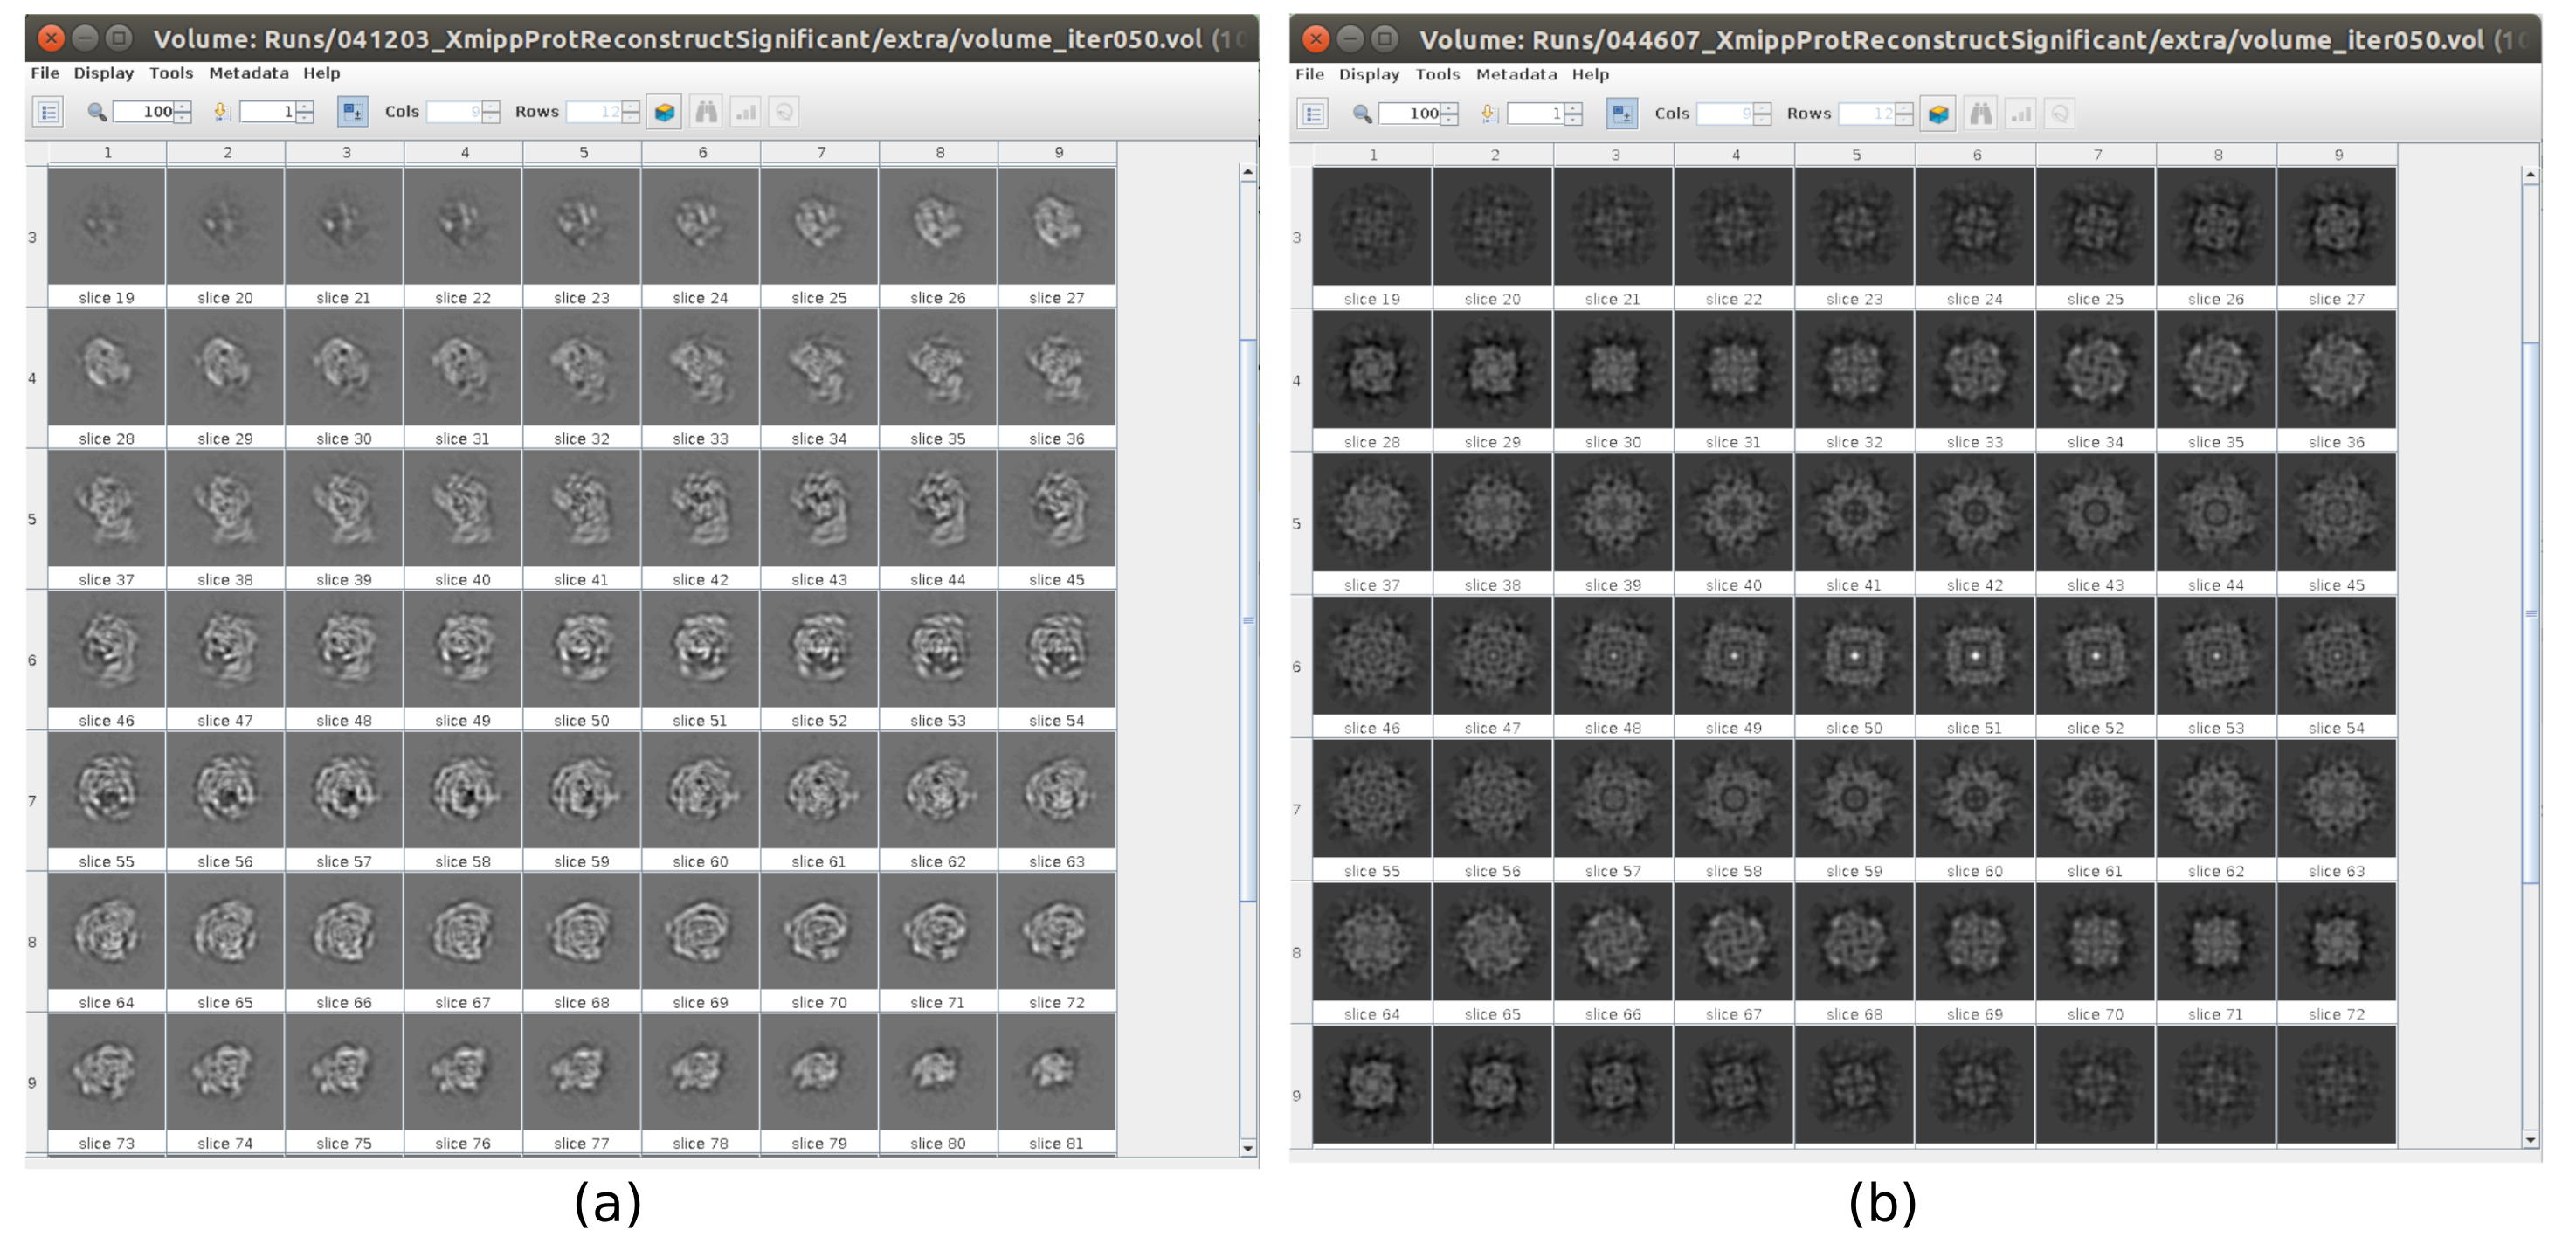Click the vertical scrollbar down arrow in the 041203 window
Screen dimensions: 2576x1258
(1248, 1148)
